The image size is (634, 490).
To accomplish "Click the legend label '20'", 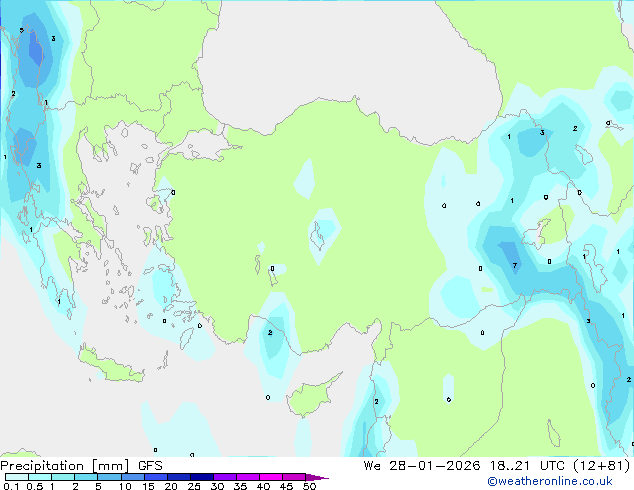I will point(171,486).
